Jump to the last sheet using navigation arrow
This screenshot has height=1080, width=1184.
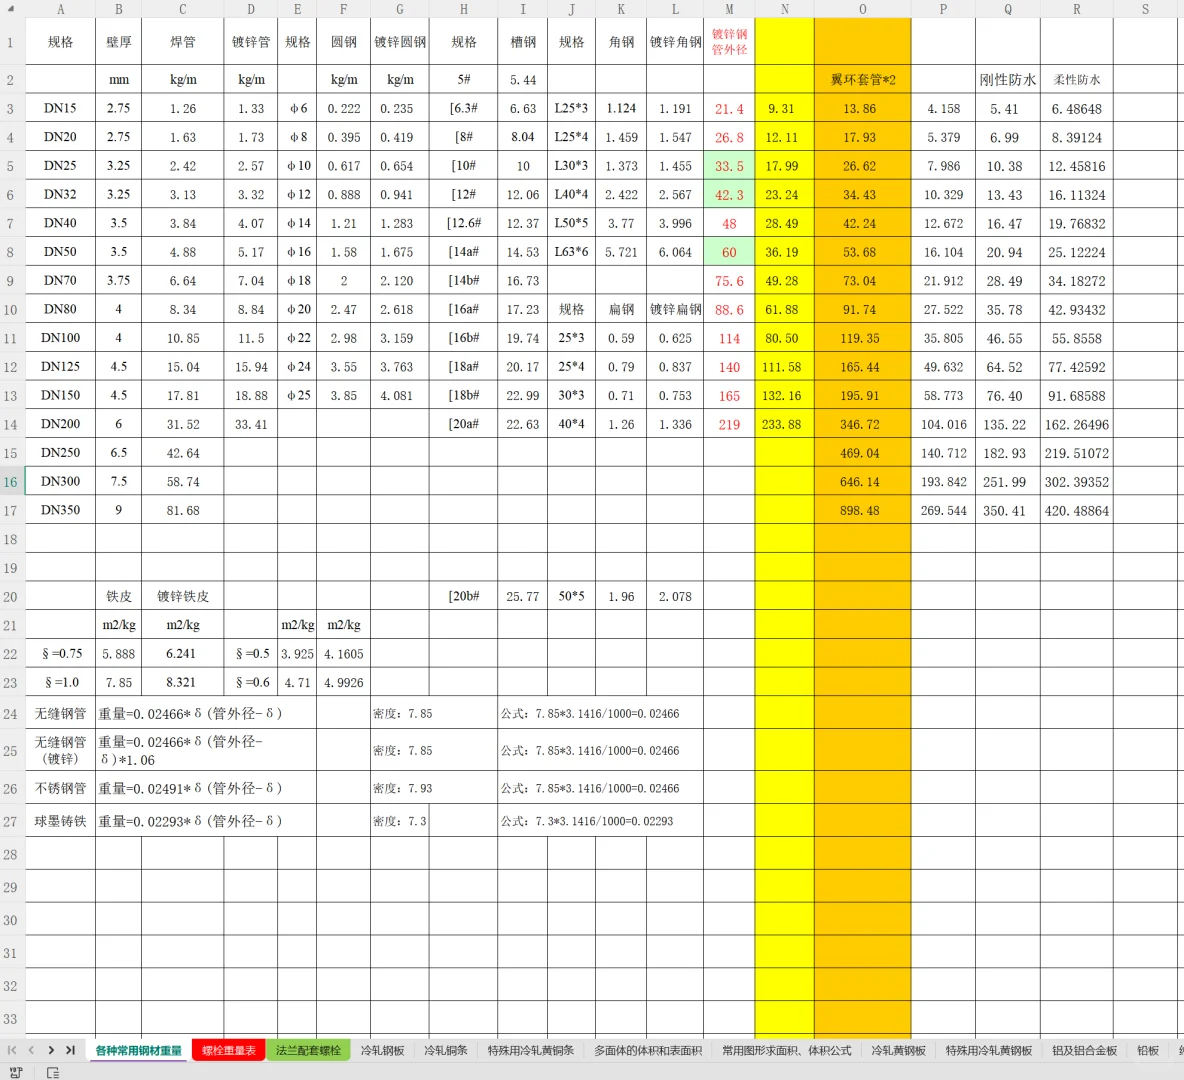click(x=70, y=1050)
